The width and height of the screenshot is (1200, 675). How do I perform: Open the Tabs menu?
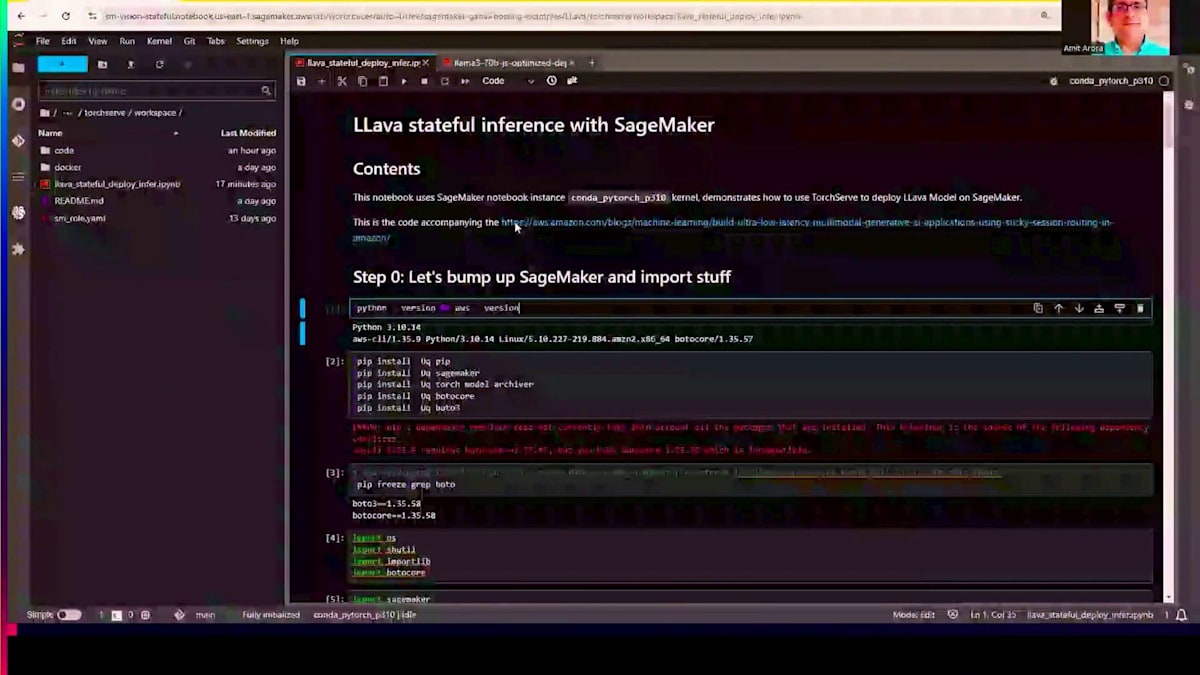pyautogui.click(x=216, y=41)
